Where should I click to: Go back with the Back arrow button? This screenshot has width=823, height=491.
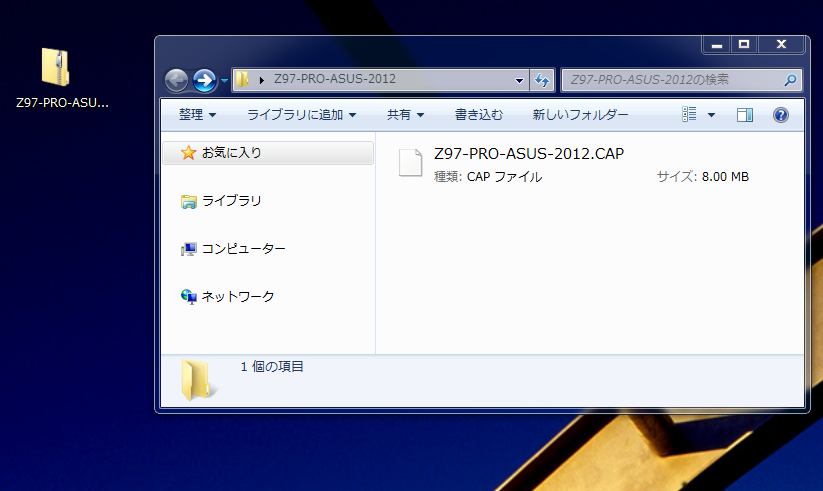176,80
